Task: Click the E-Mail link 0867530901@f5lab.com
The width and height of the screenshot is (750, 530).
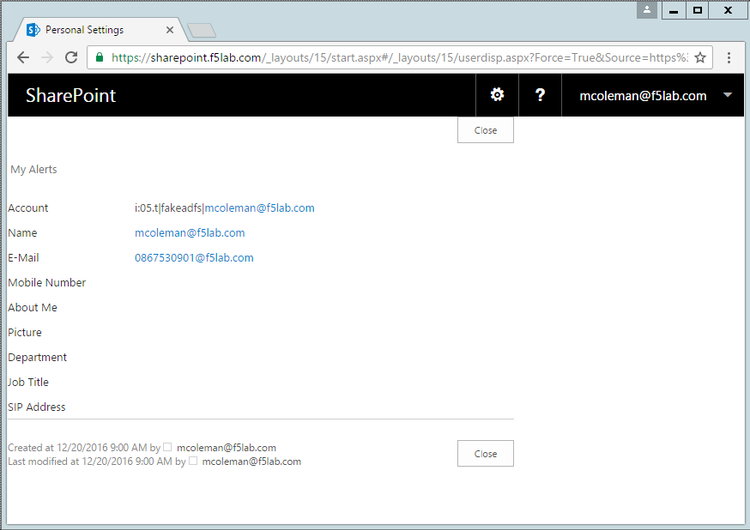Action: tap(194, 258)
